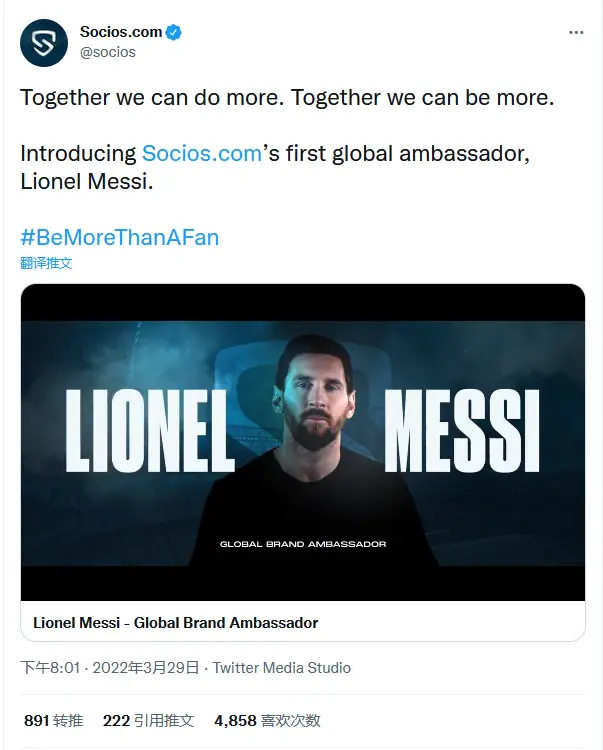View the 222 引用推文 quote tweets
Screen dimensions: 603x750
click(148, 720)
